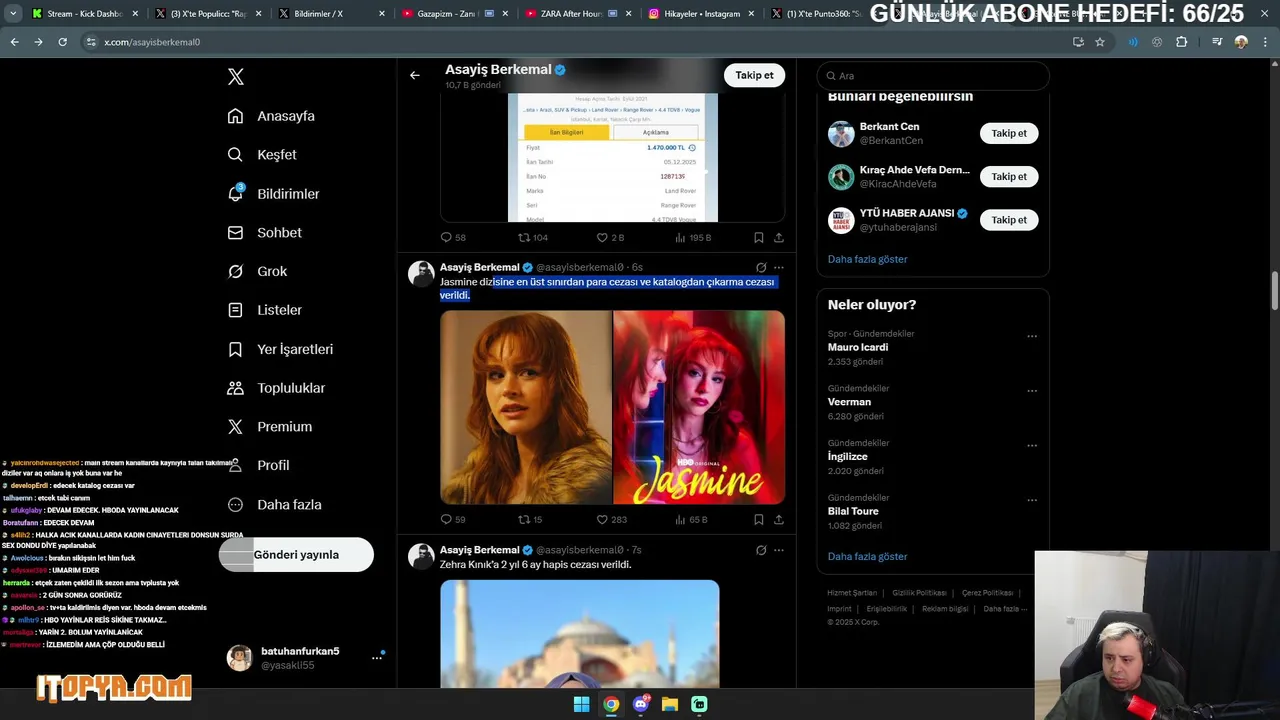The width and height of the screenshot is (1280, 720).
Task: Like the tweet with 2 B likes
Action: pyautogui.click(x=610, y=237)
